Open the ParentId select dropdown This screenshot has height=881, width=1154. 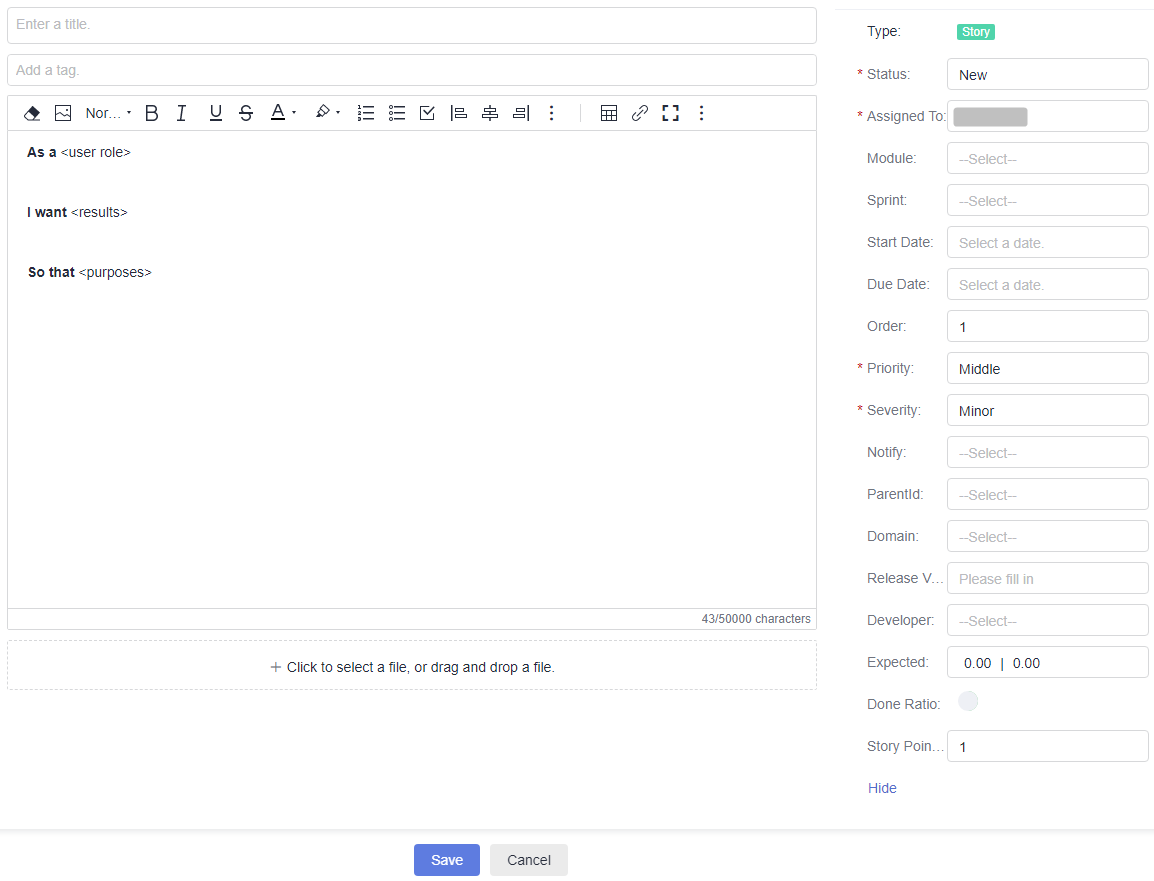pos(1047,494)
